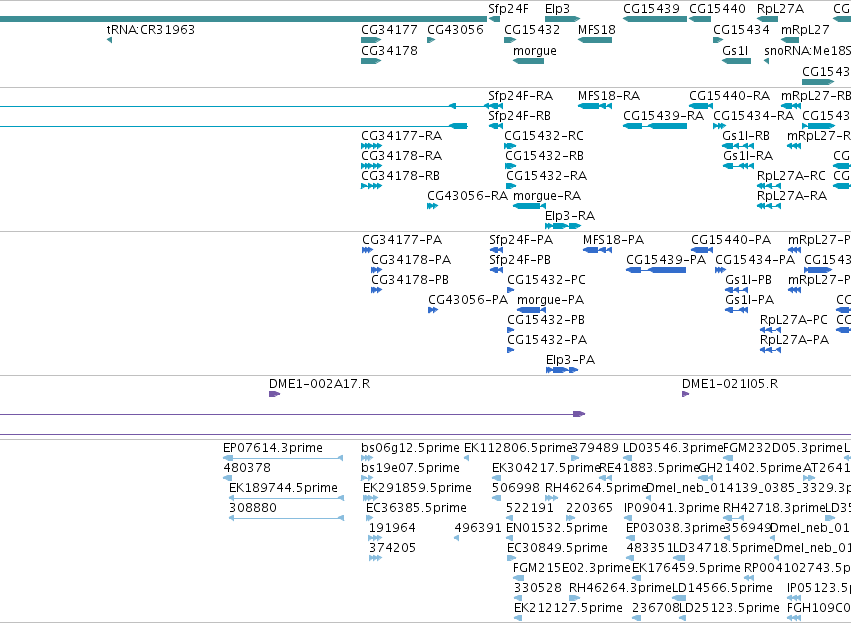The height and width of the screenshot is (623, 851).
Task: Select the bs19e07.5prime EST label
Action: click(410, 468)
